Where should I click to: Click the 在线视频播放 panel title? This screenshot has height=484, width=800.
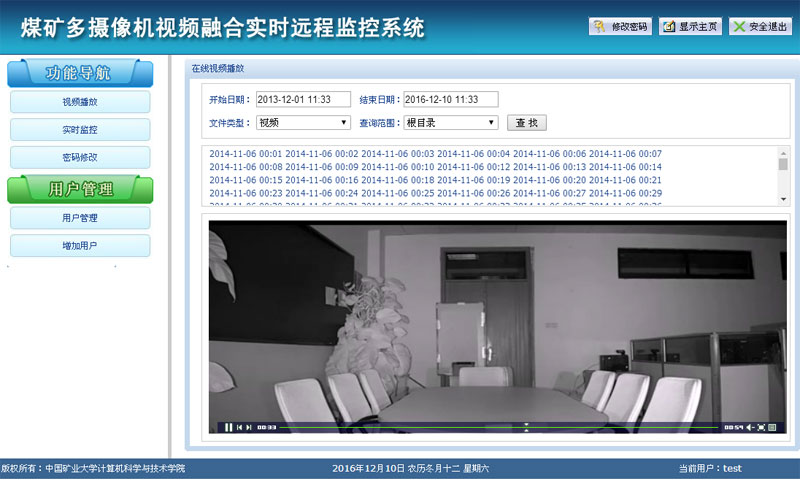pos(218,68)
